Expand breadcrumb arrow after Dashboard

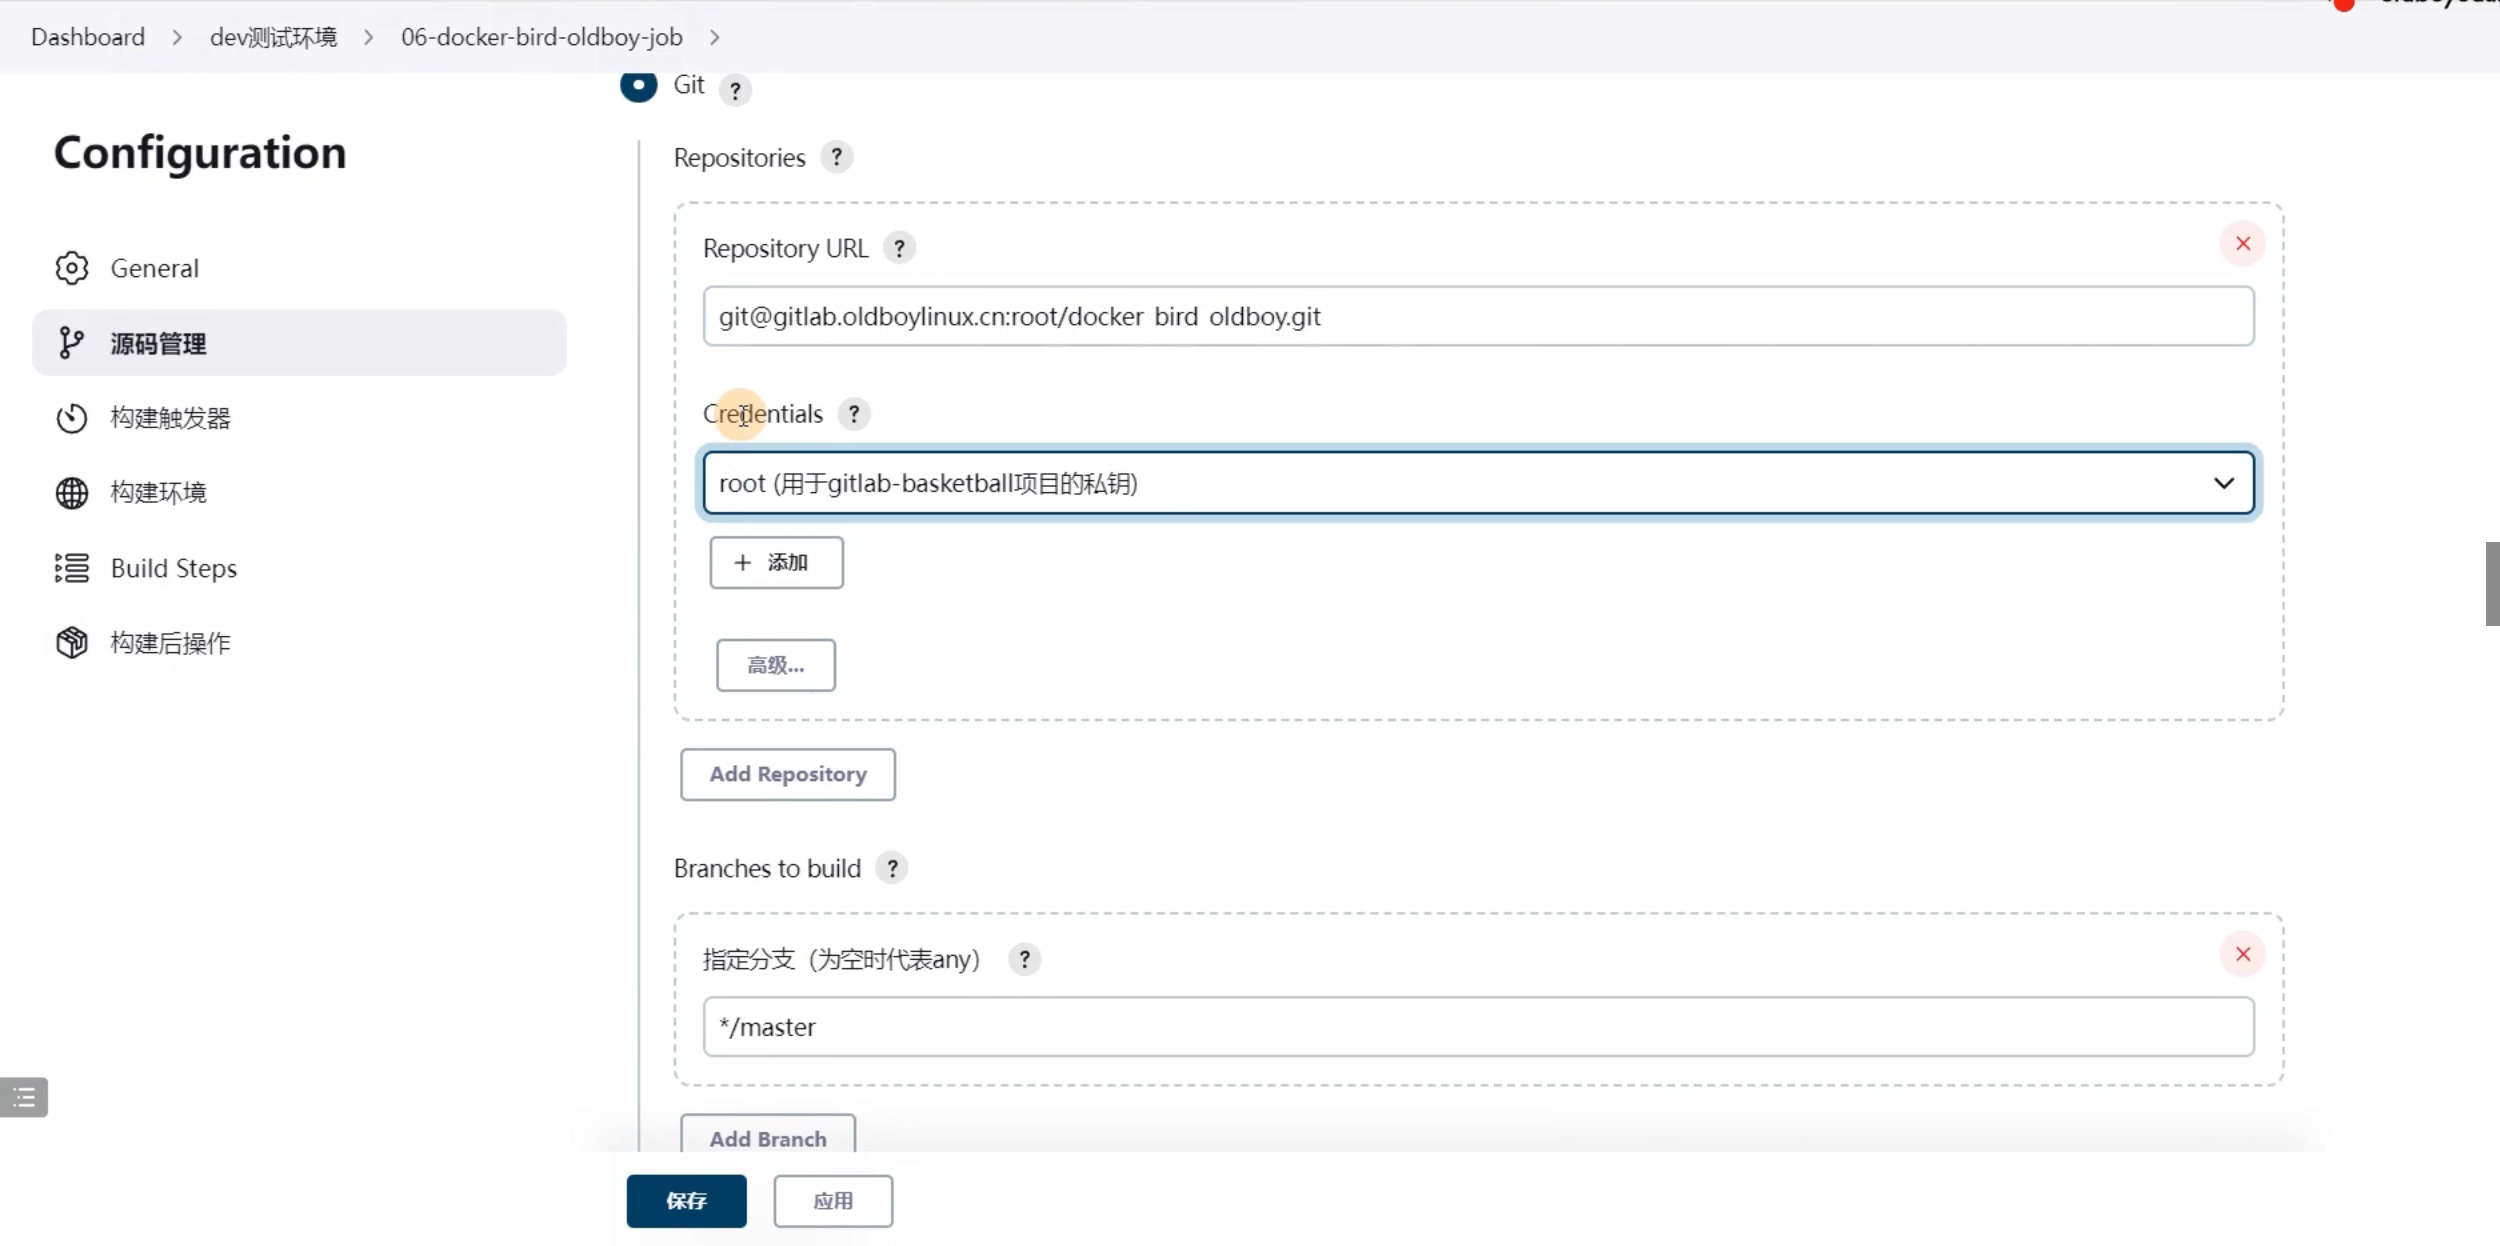[x=177, y=37]
